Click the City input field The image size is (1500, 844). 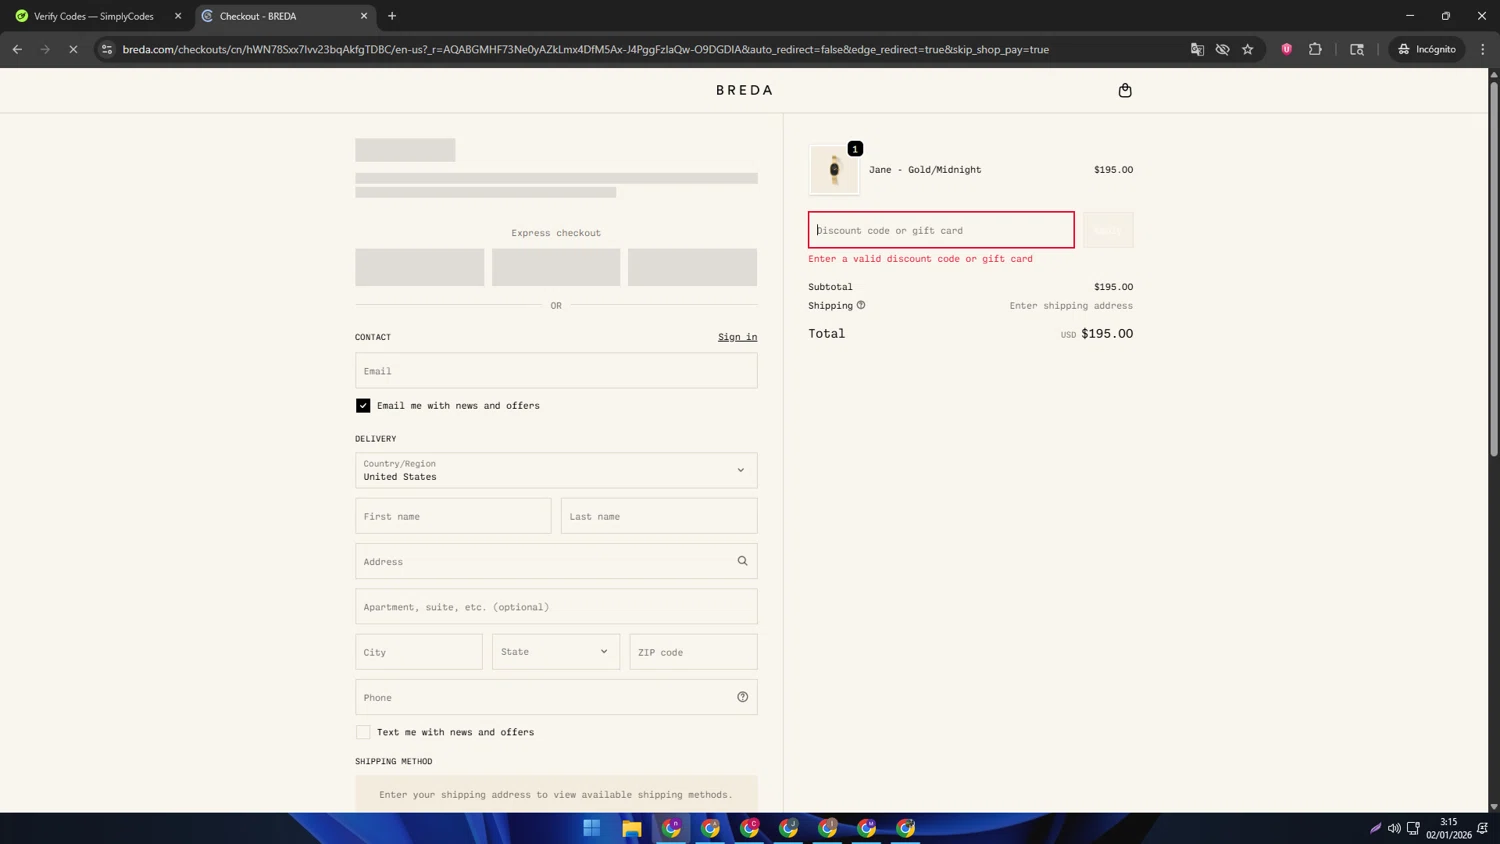pyautogui.click(x=419, y=652)
